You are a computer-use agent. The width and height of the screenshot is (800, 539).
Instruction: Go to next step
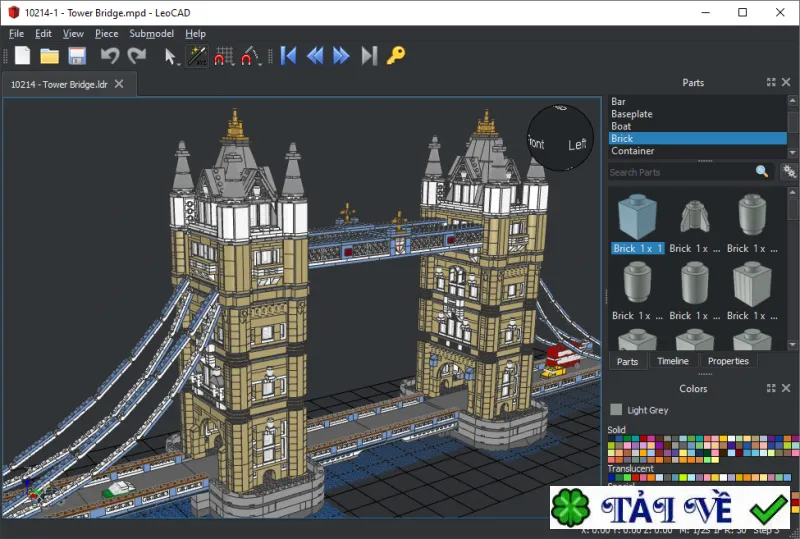pos(341,56)
